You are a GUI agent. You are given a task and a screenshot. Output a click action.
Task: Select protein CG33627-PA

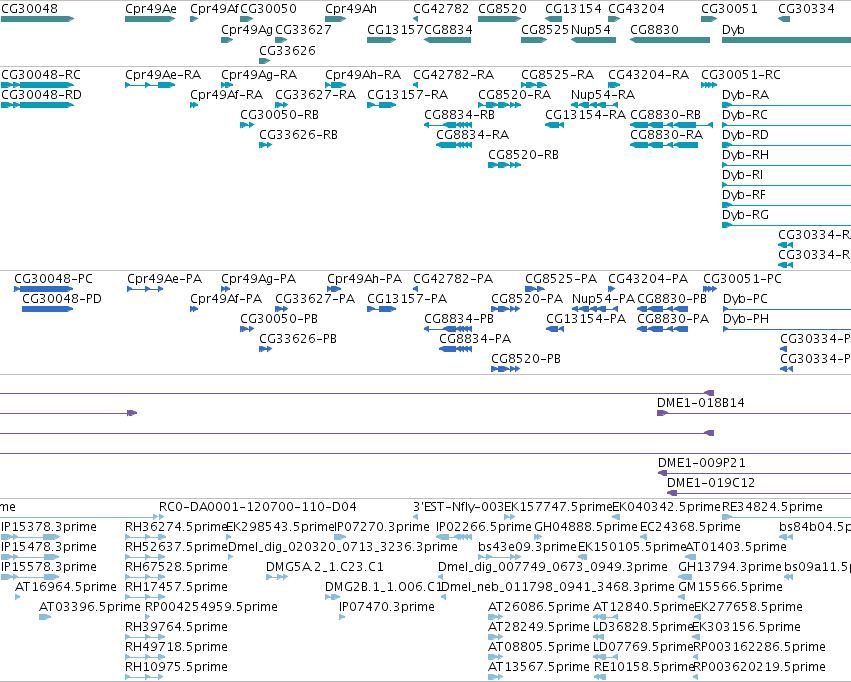pyautogui.click(x=315, y=299)
